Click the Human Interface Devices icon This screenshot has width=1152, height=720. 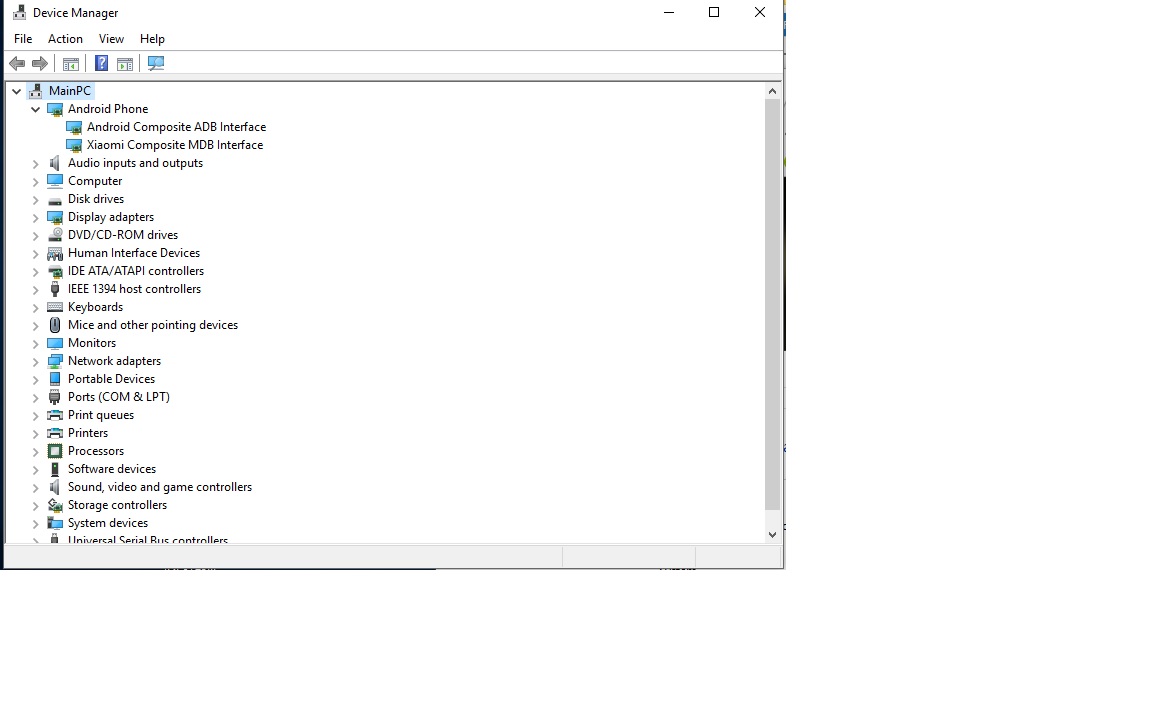tap(55, 253)
